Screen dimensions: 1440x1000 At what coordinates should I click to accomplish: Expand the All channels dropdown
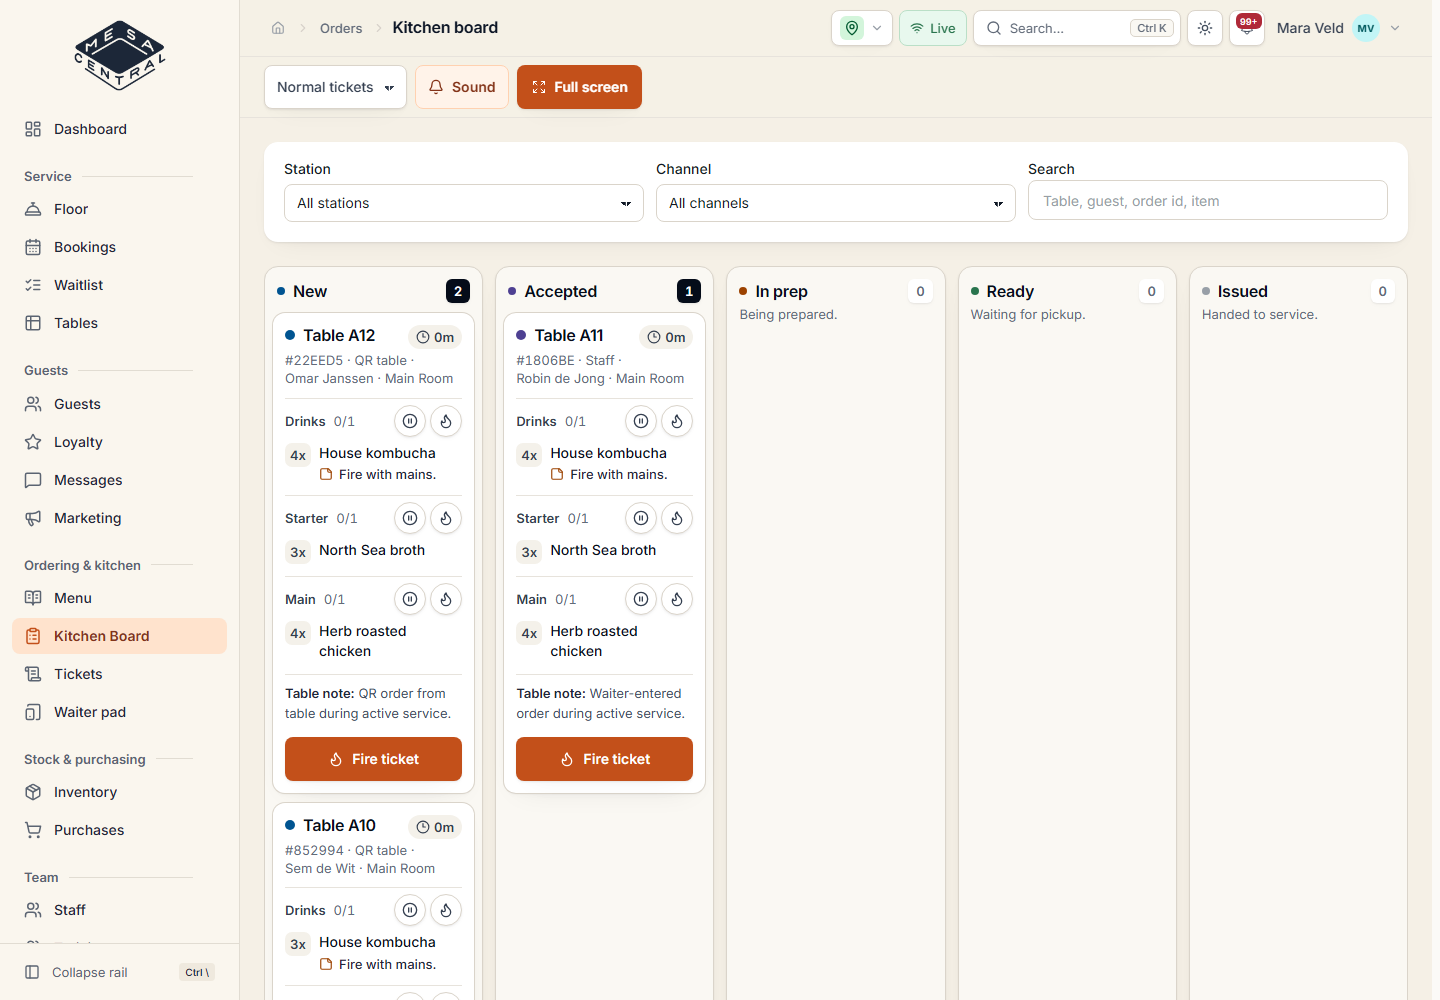tap(836, 203)
